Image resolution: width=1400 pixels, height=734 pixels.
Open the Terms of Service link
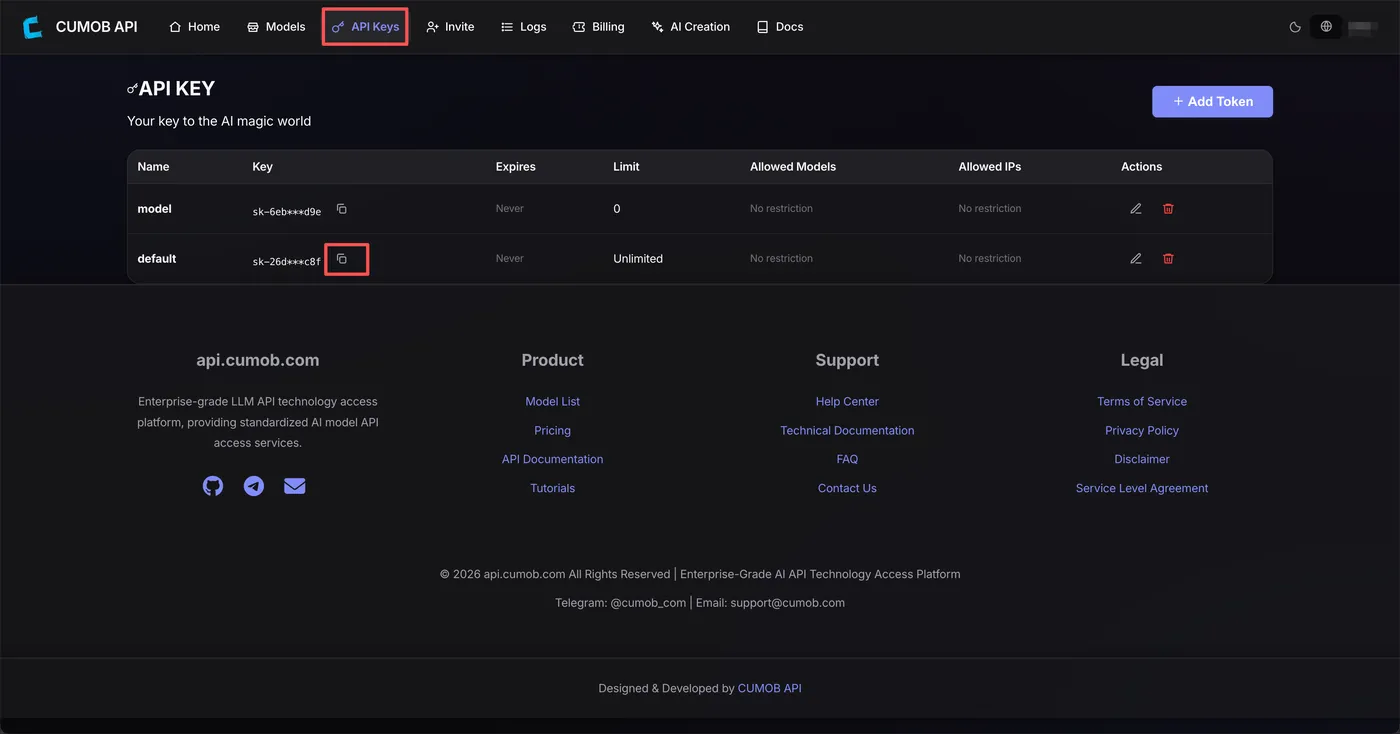[1142, 402]
